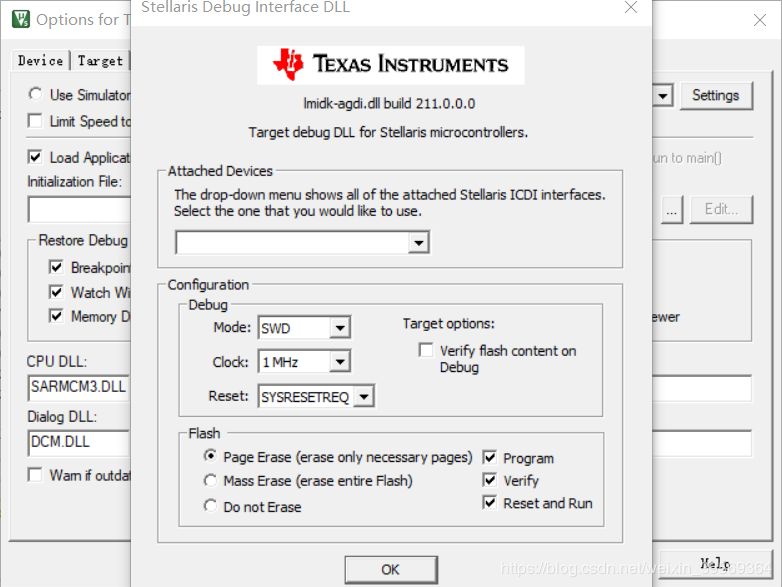Click the browse ... button in the Options window
This screenshot has width=782, height=587.
click(672, 210)
